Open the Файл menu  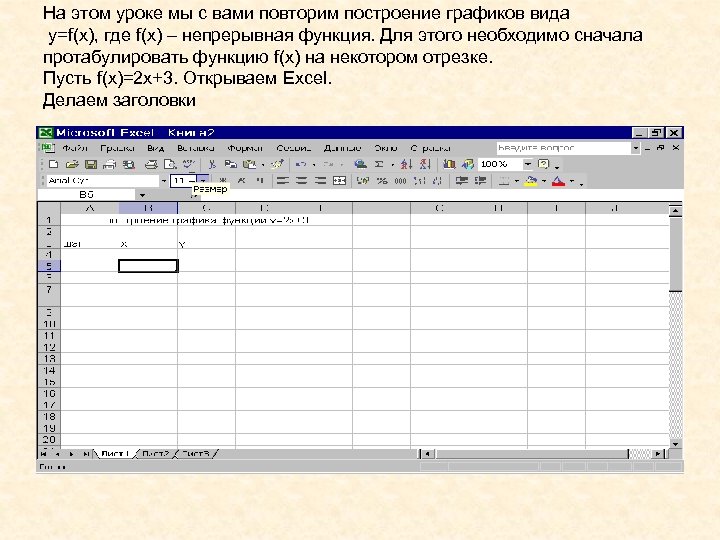click(x=75, y=148)
